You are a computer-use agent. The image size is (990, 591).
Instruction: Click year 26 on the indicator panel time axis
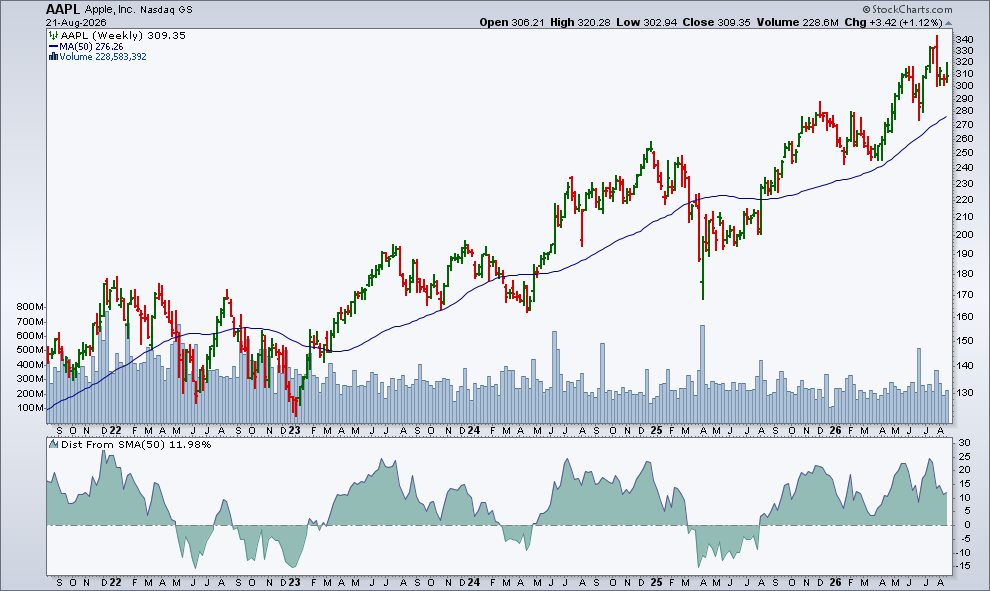tap(835, 582)
